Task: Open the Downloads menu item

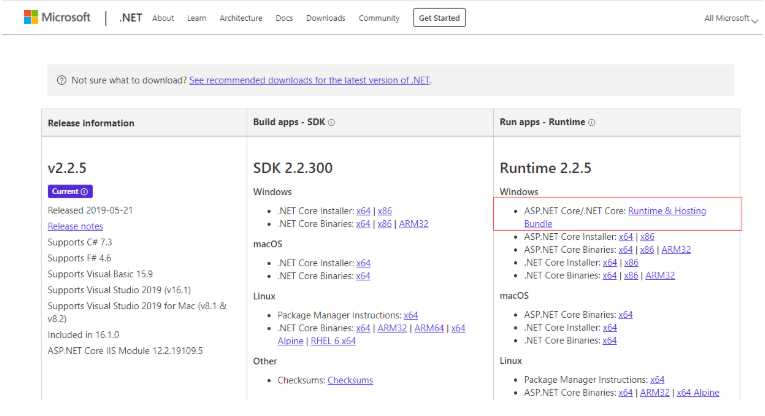Action: (x=325, y=18)
